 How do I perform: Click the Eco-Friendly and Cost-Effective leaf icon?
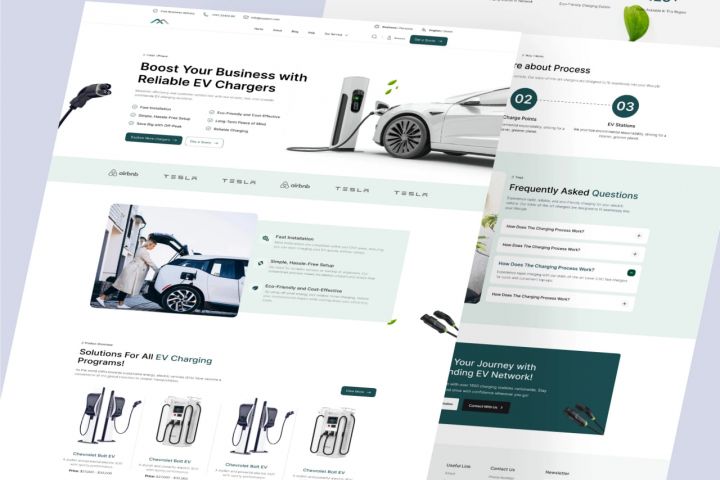point(255,288)
